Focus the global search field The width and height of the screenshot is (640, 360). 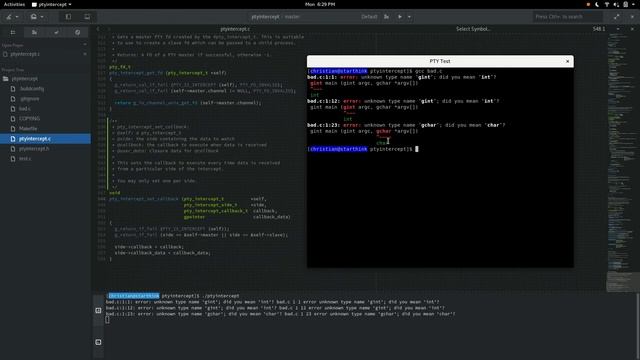[567, 17]
